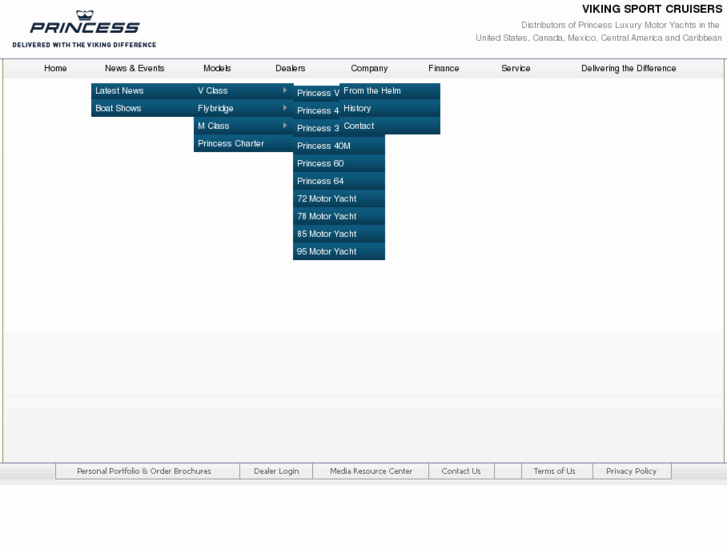This screenshot has height=545, width=727.
Task: Open Media Resource Center link
Action: click(371, 471)
